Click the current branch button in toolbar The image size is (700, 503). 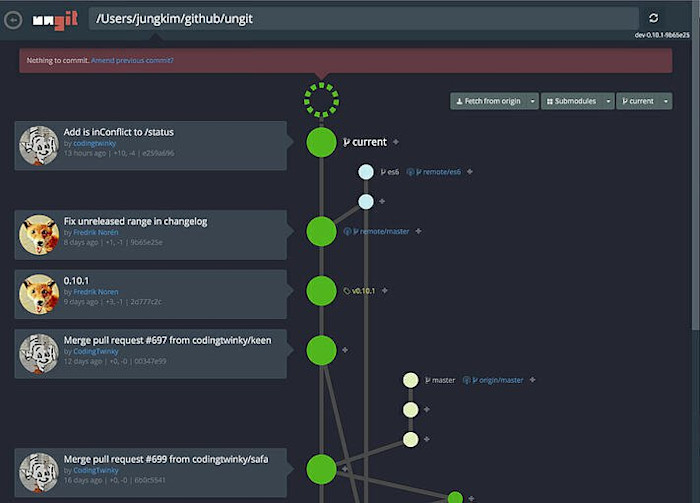tap(638, 101)
